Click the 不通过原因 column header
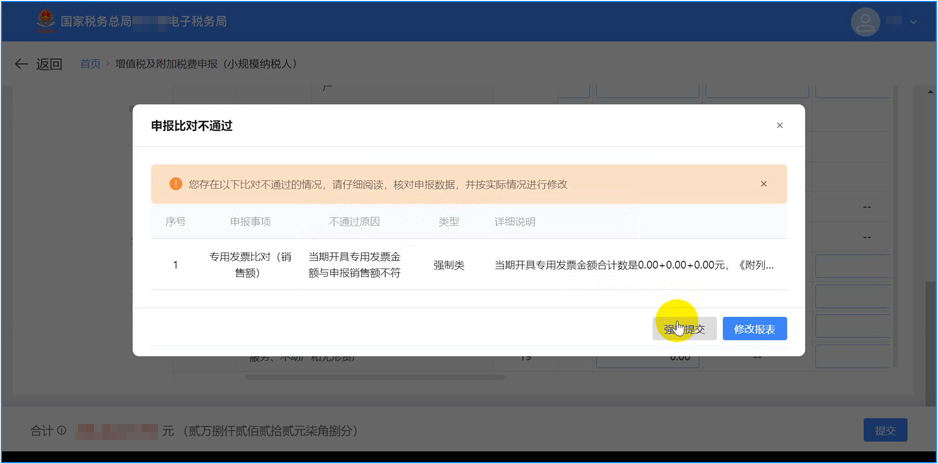The height and width of the screenshot is (464, 938). (x=354, y=222)
